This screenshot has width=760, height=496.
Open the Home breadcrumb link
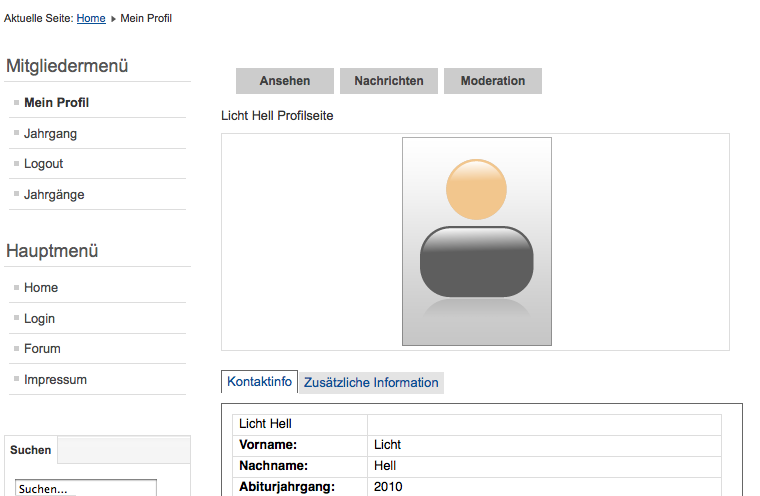click(91, 18)
